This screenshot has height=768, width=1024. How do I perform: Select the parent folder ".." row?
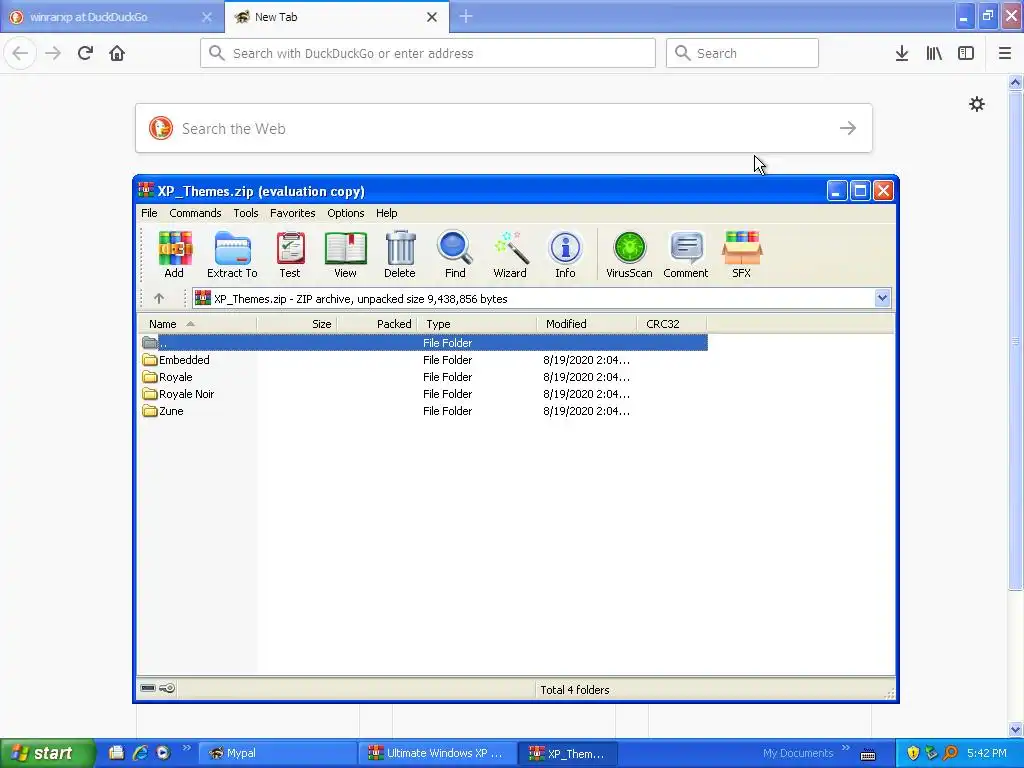tap(423, 343)
